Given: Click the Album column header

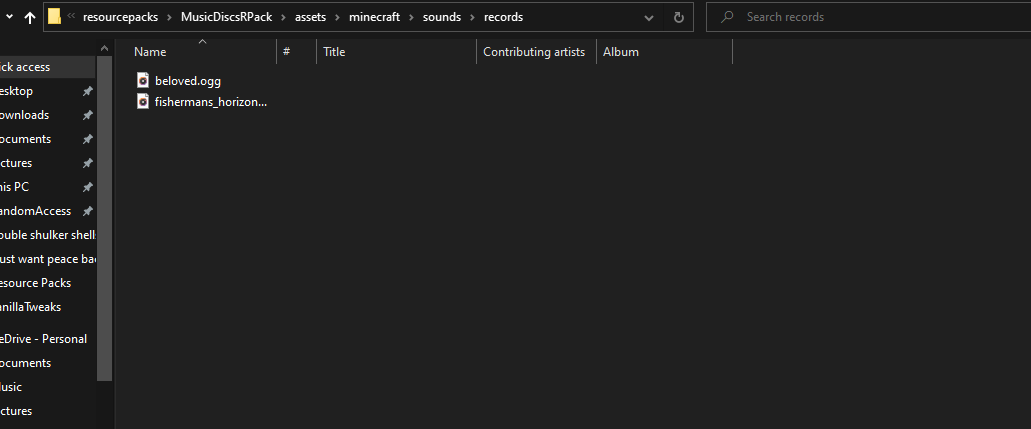Looking at the screenshot, I should 621,52.
